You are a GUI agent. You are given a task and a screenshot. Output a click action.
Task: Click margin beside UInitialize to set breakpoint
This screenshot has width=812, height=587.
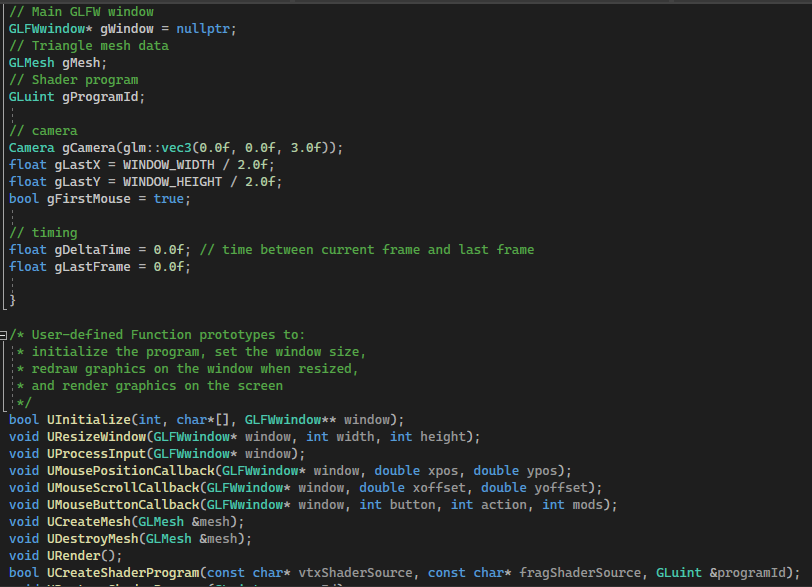click(x=6, y=419)
